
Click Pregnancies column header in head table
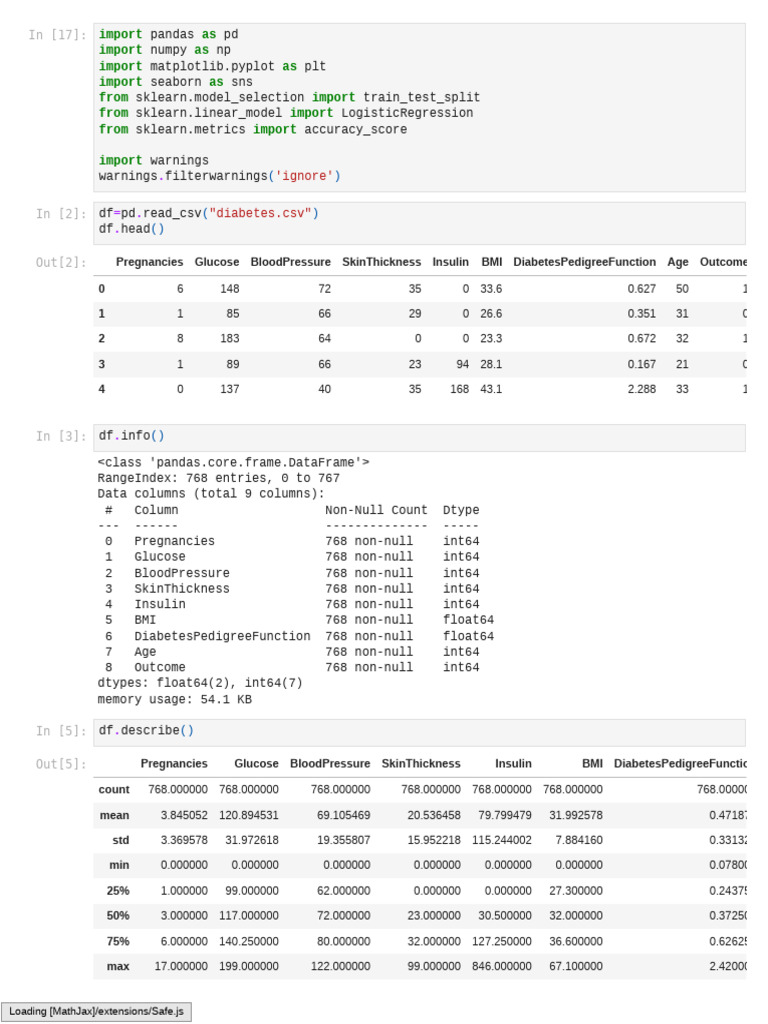point(149,262)
